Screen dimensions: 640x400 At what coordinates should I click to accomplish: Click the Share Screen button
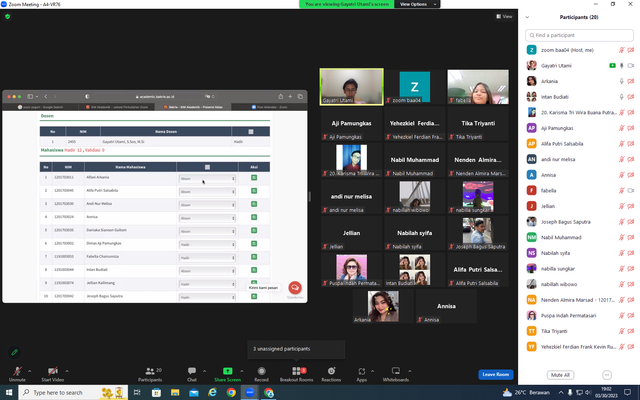(227, 373)
